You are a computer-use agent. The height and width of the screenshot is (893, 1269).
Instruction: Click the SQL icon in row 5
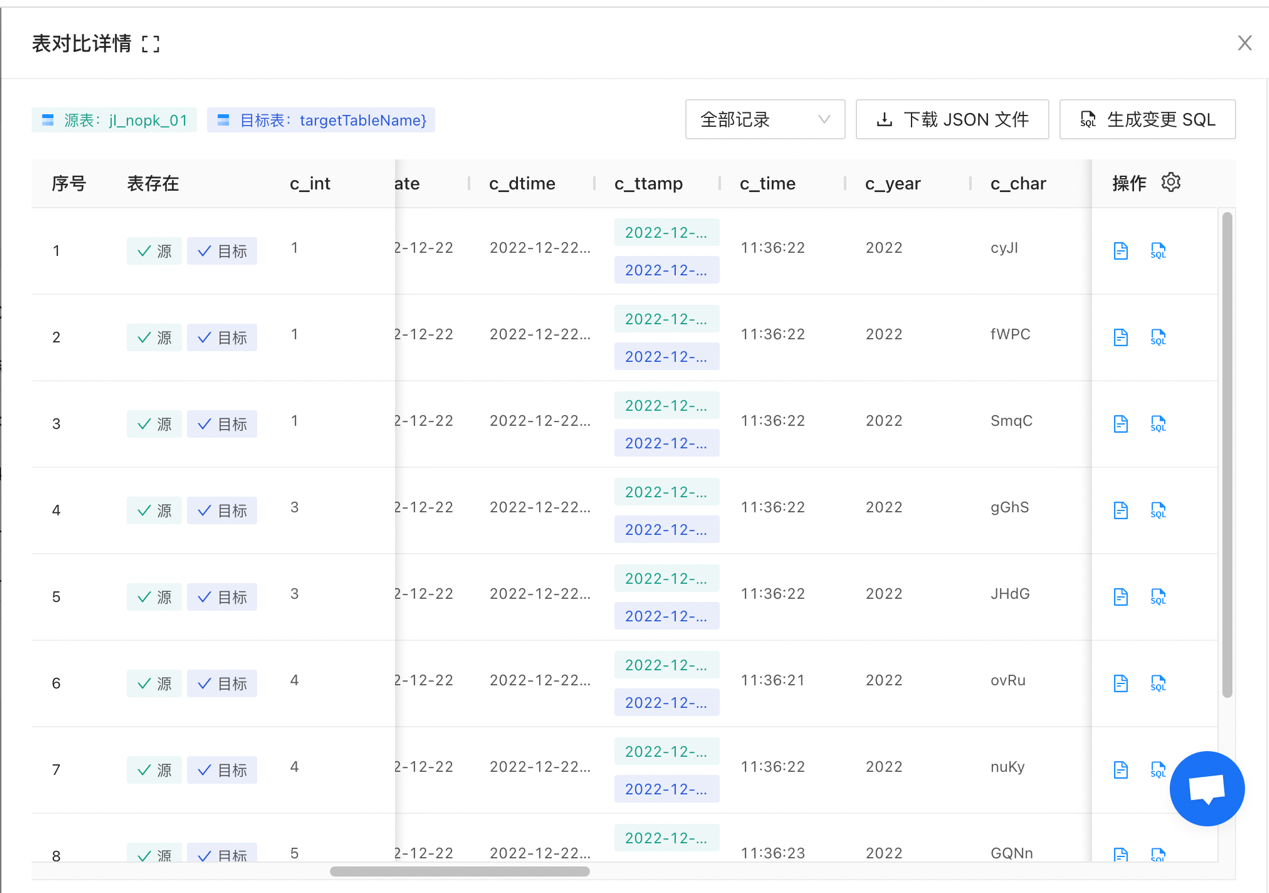click(1158, 597)
